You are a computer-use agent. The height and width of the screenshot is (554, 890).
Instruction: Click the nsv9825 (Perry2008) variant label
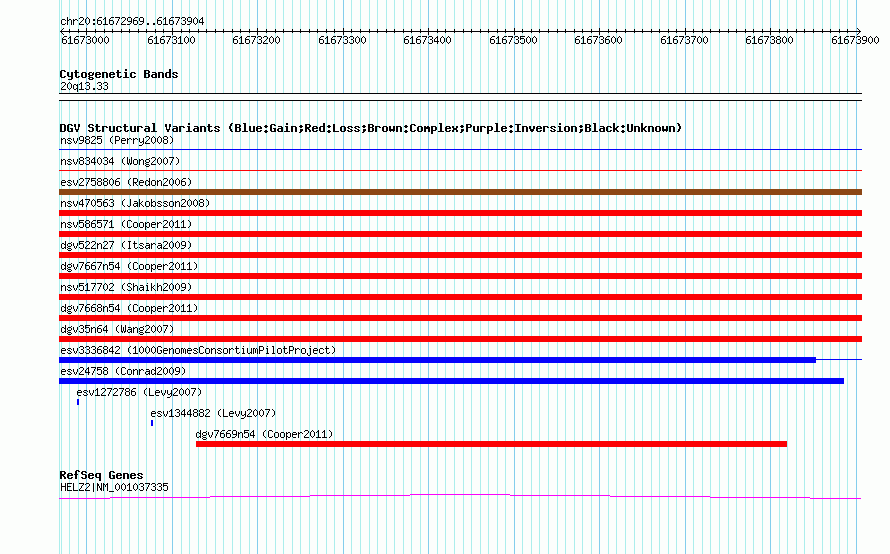(117, 140)
